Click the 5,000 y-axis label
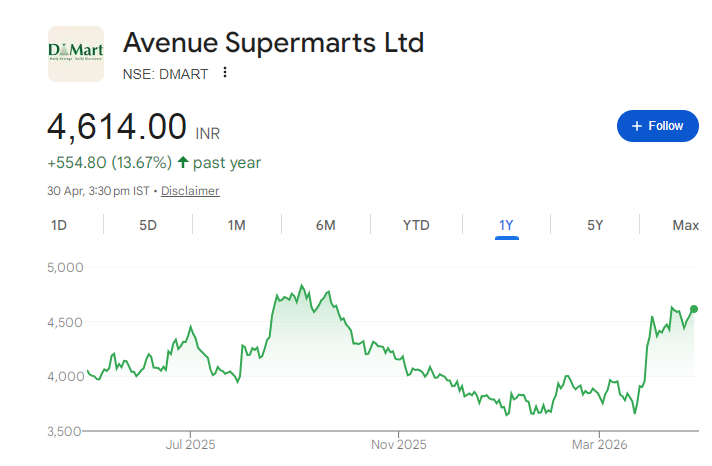The height and width of the screenshot is (466, 712). pos(65,267)
